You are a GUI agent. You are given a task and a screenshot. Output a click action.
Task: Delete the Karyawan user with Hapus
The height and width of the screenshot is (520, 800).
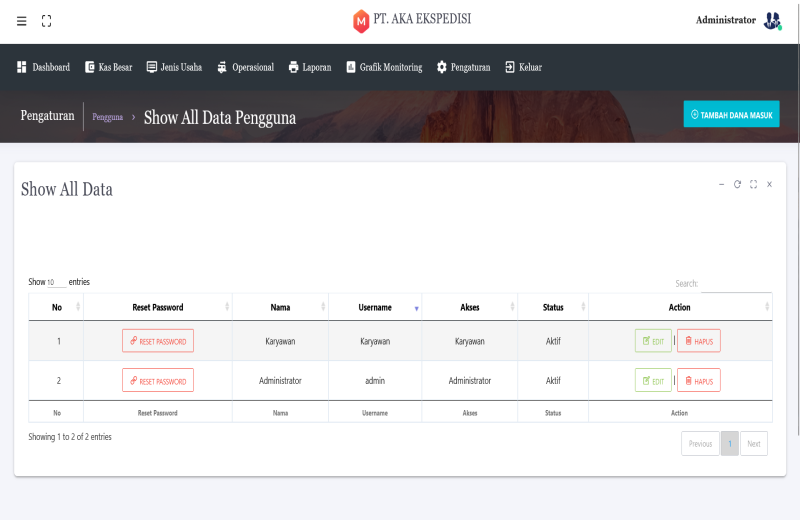[x=698, y=341]
